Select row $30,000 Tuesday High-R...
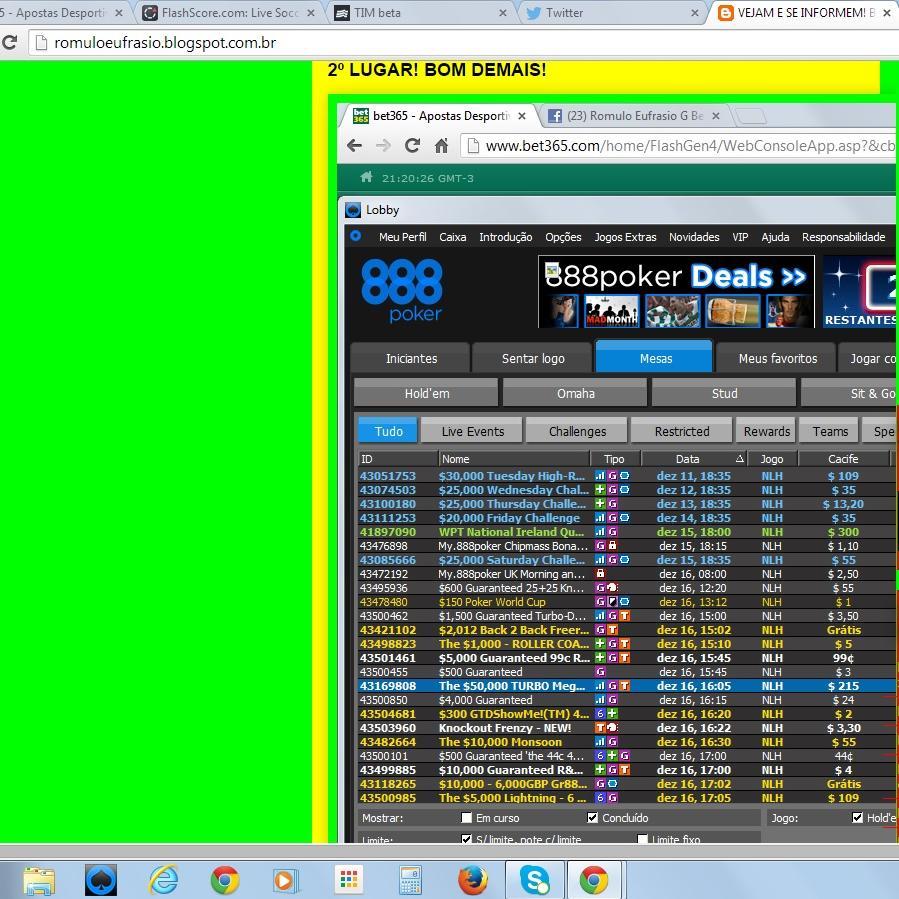Screen dimensions: 899x899 (626, 475)
